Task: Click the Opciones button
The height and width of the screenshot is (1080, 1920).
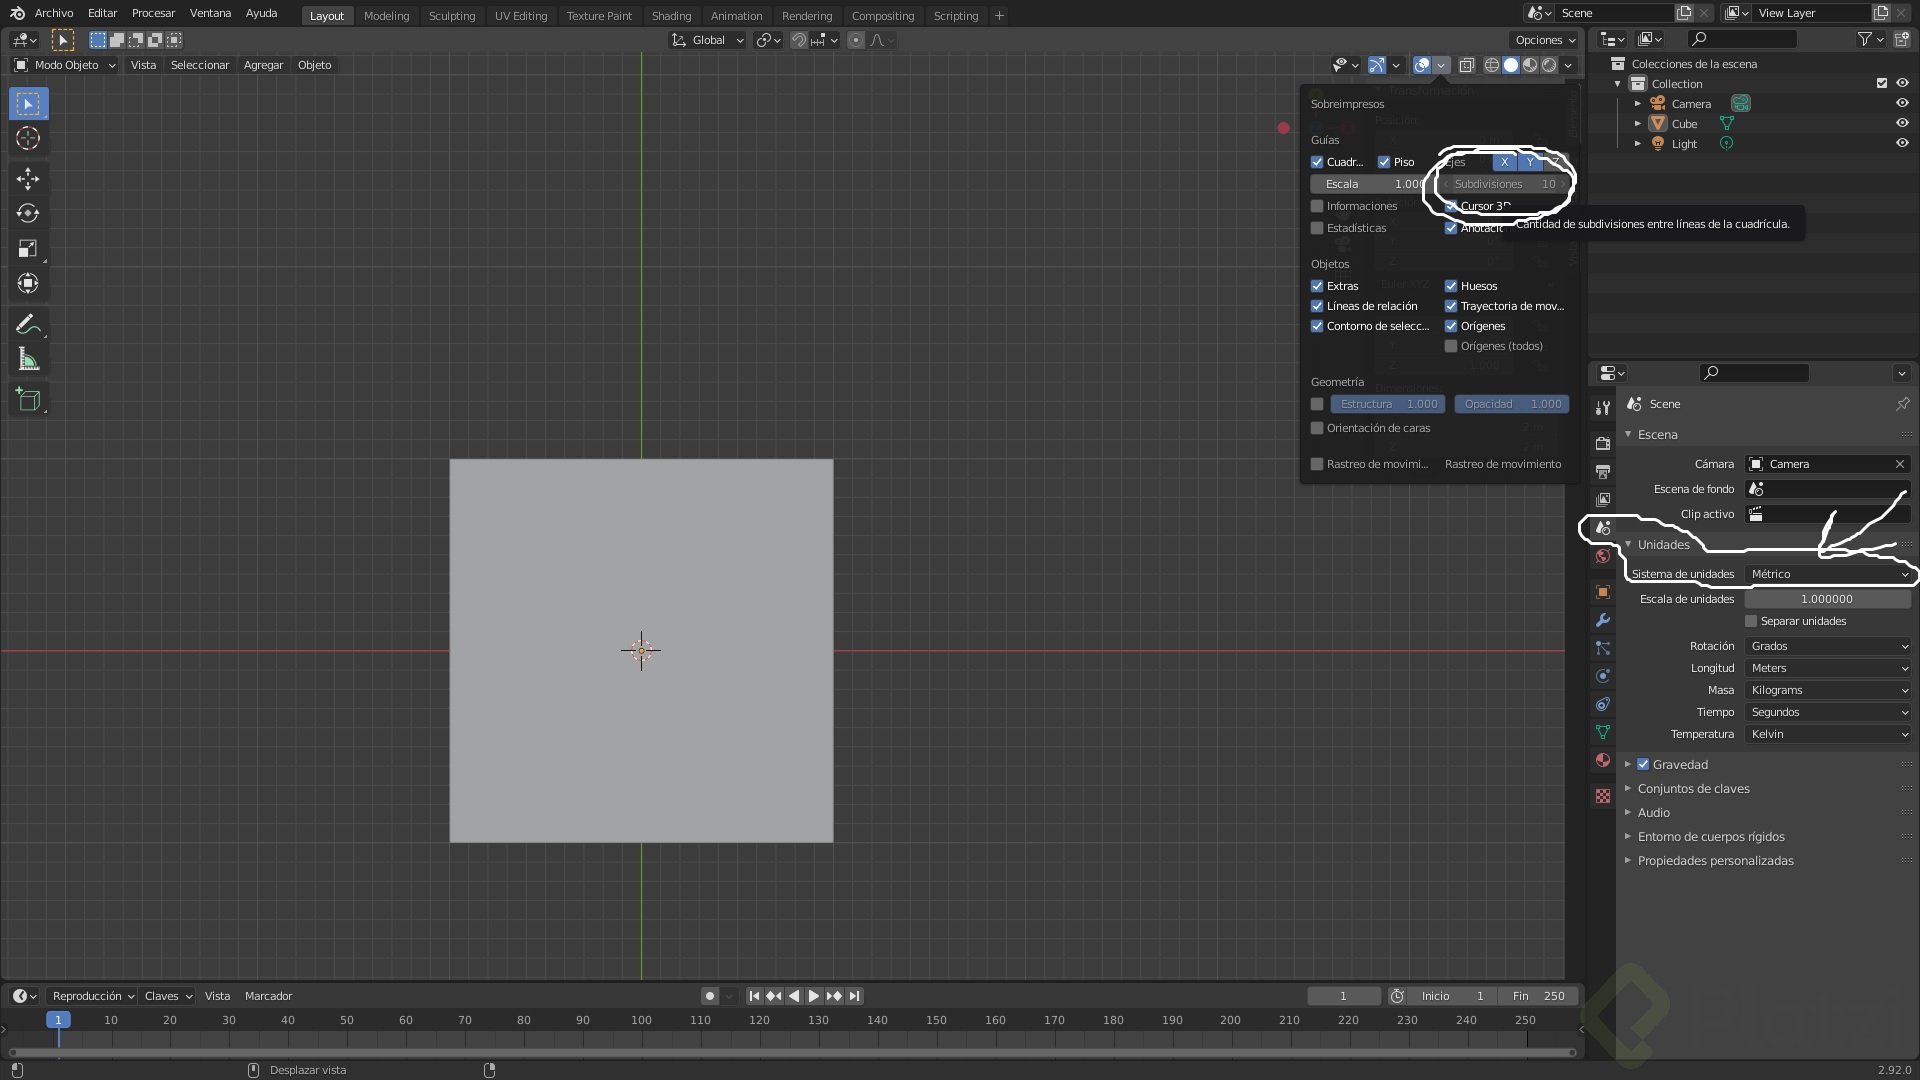Action: (x=1544, y=40)
